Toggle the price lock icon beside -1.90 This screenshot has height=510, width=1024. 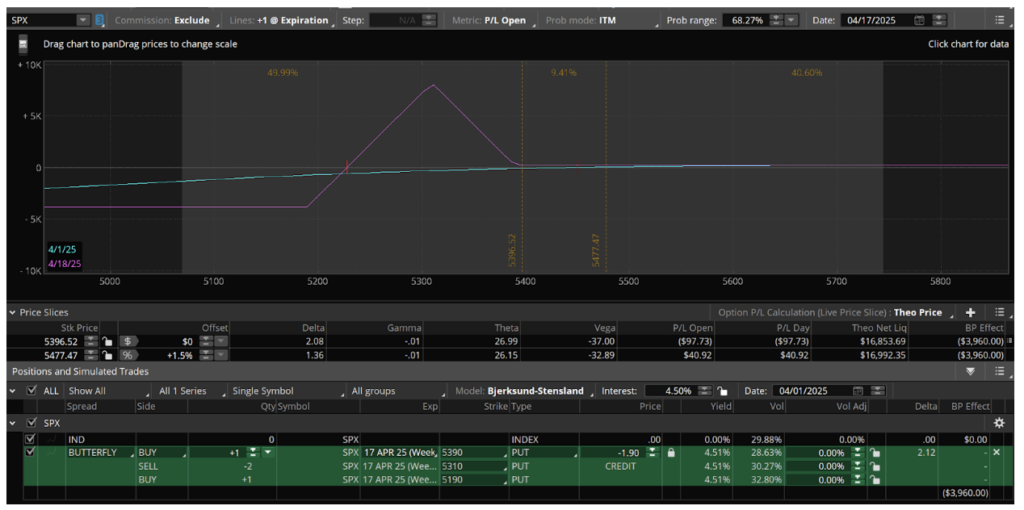coord(671,452)
